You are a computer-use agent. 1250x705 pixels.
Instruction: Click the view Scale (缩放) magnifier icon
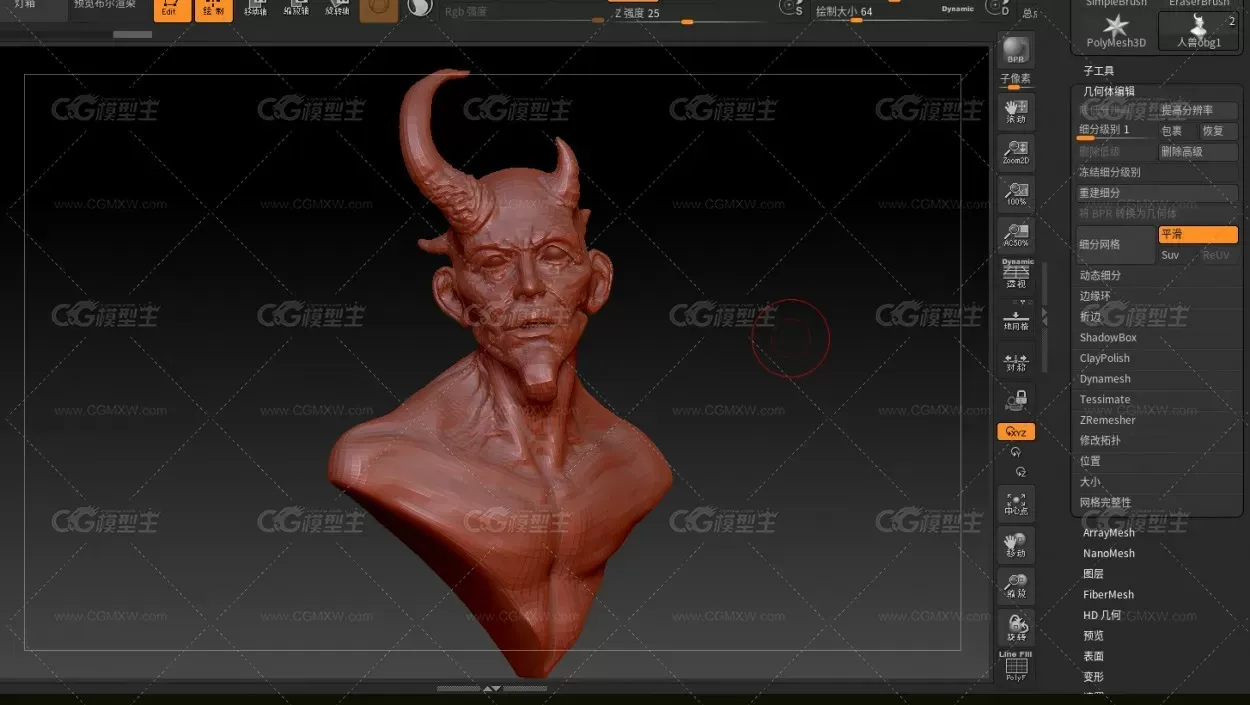pos(1016,586)
